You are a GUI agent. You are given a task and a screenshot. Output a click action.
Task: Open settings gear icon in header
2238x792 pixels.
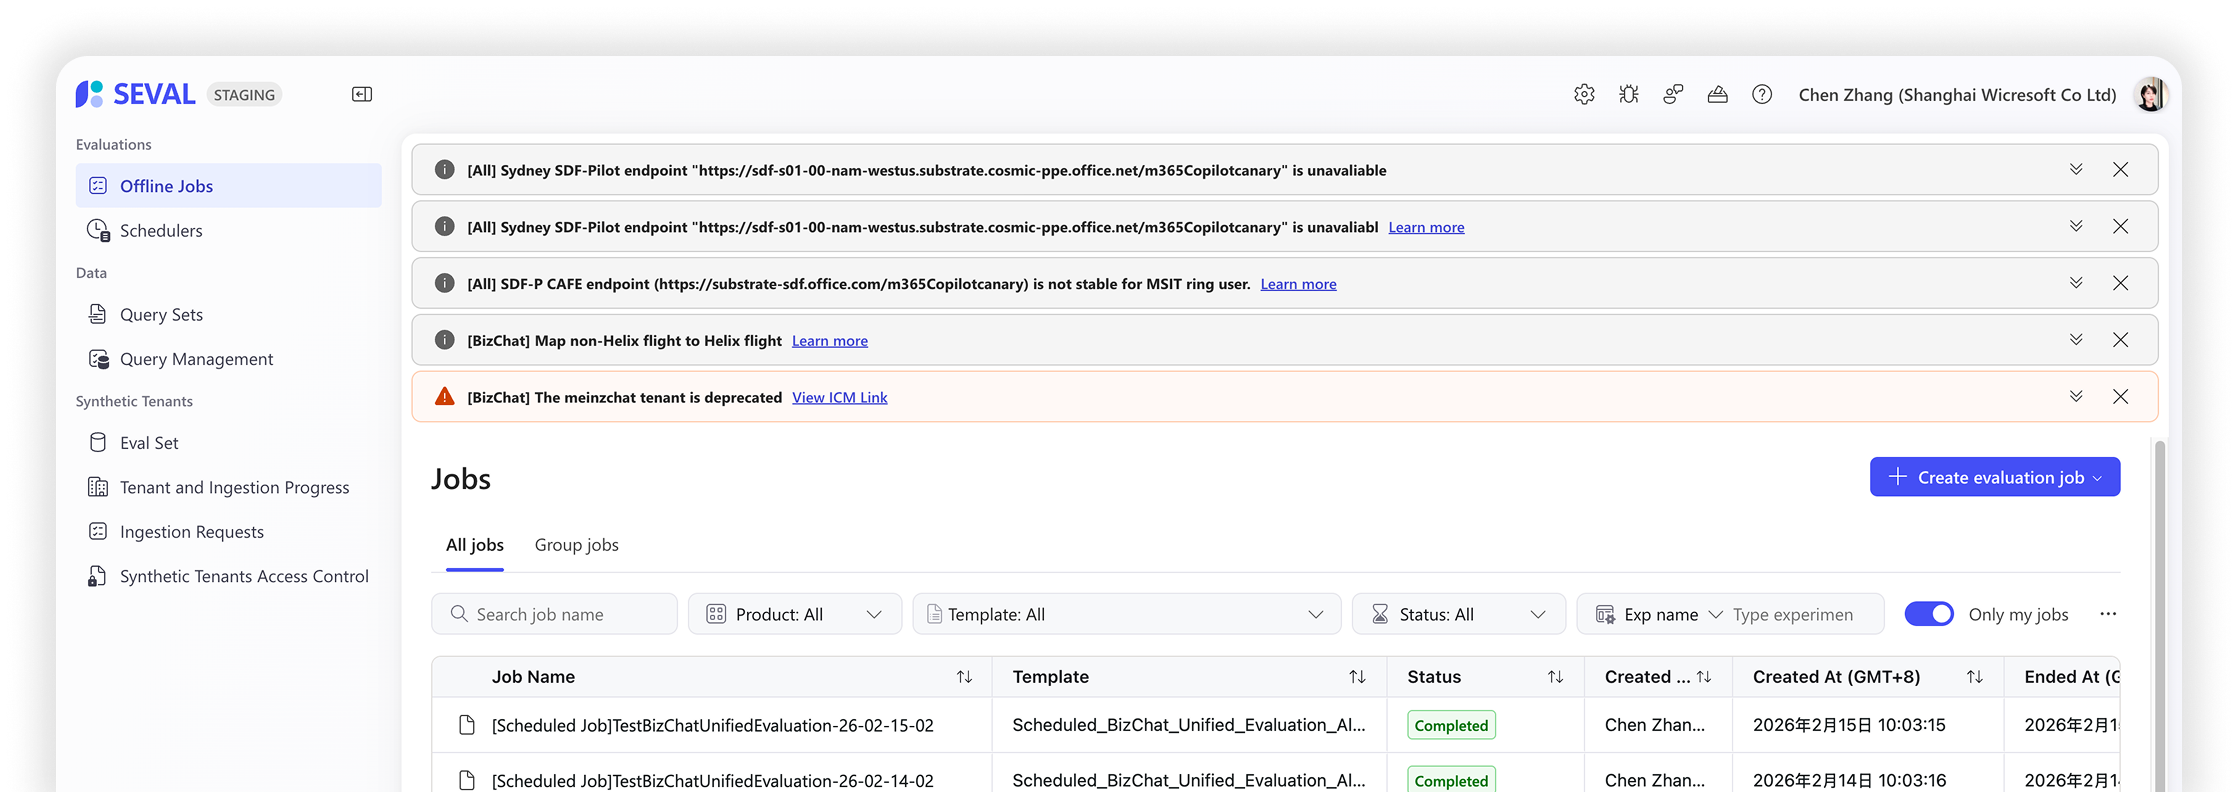[x=1584, y=94]
